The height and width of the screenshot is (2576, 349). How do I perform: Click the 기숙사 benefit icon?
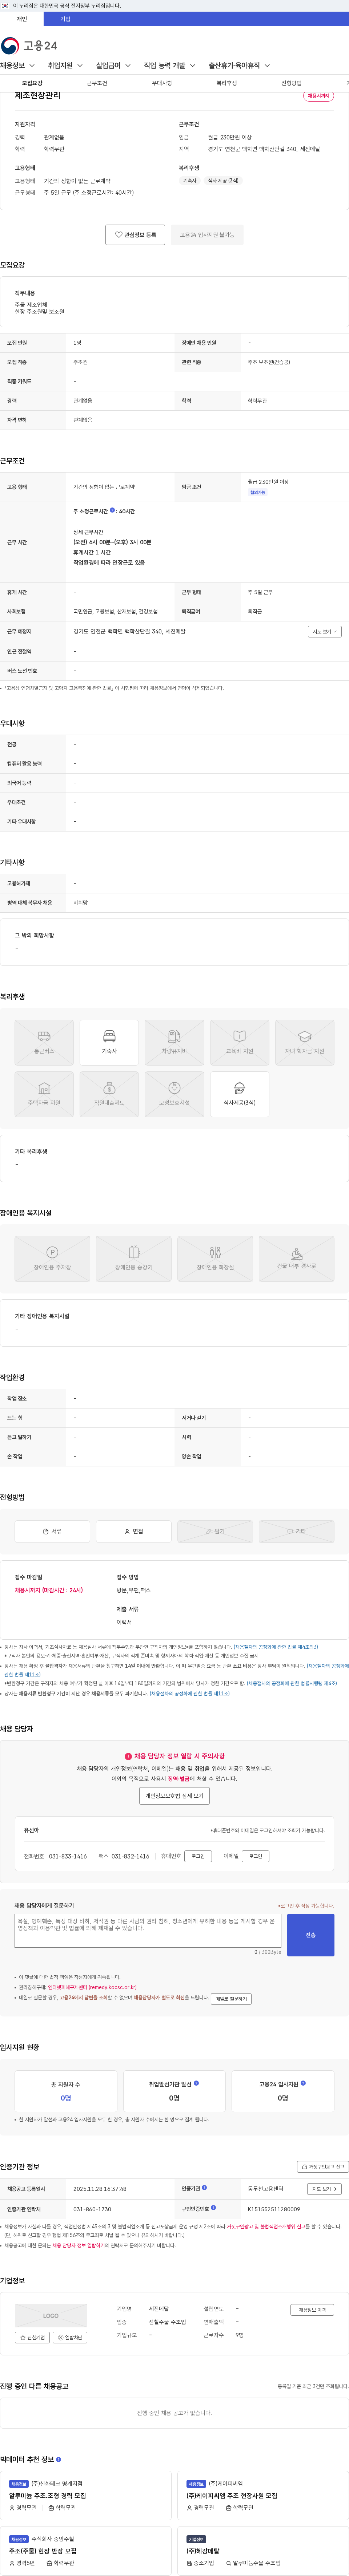109,1043
